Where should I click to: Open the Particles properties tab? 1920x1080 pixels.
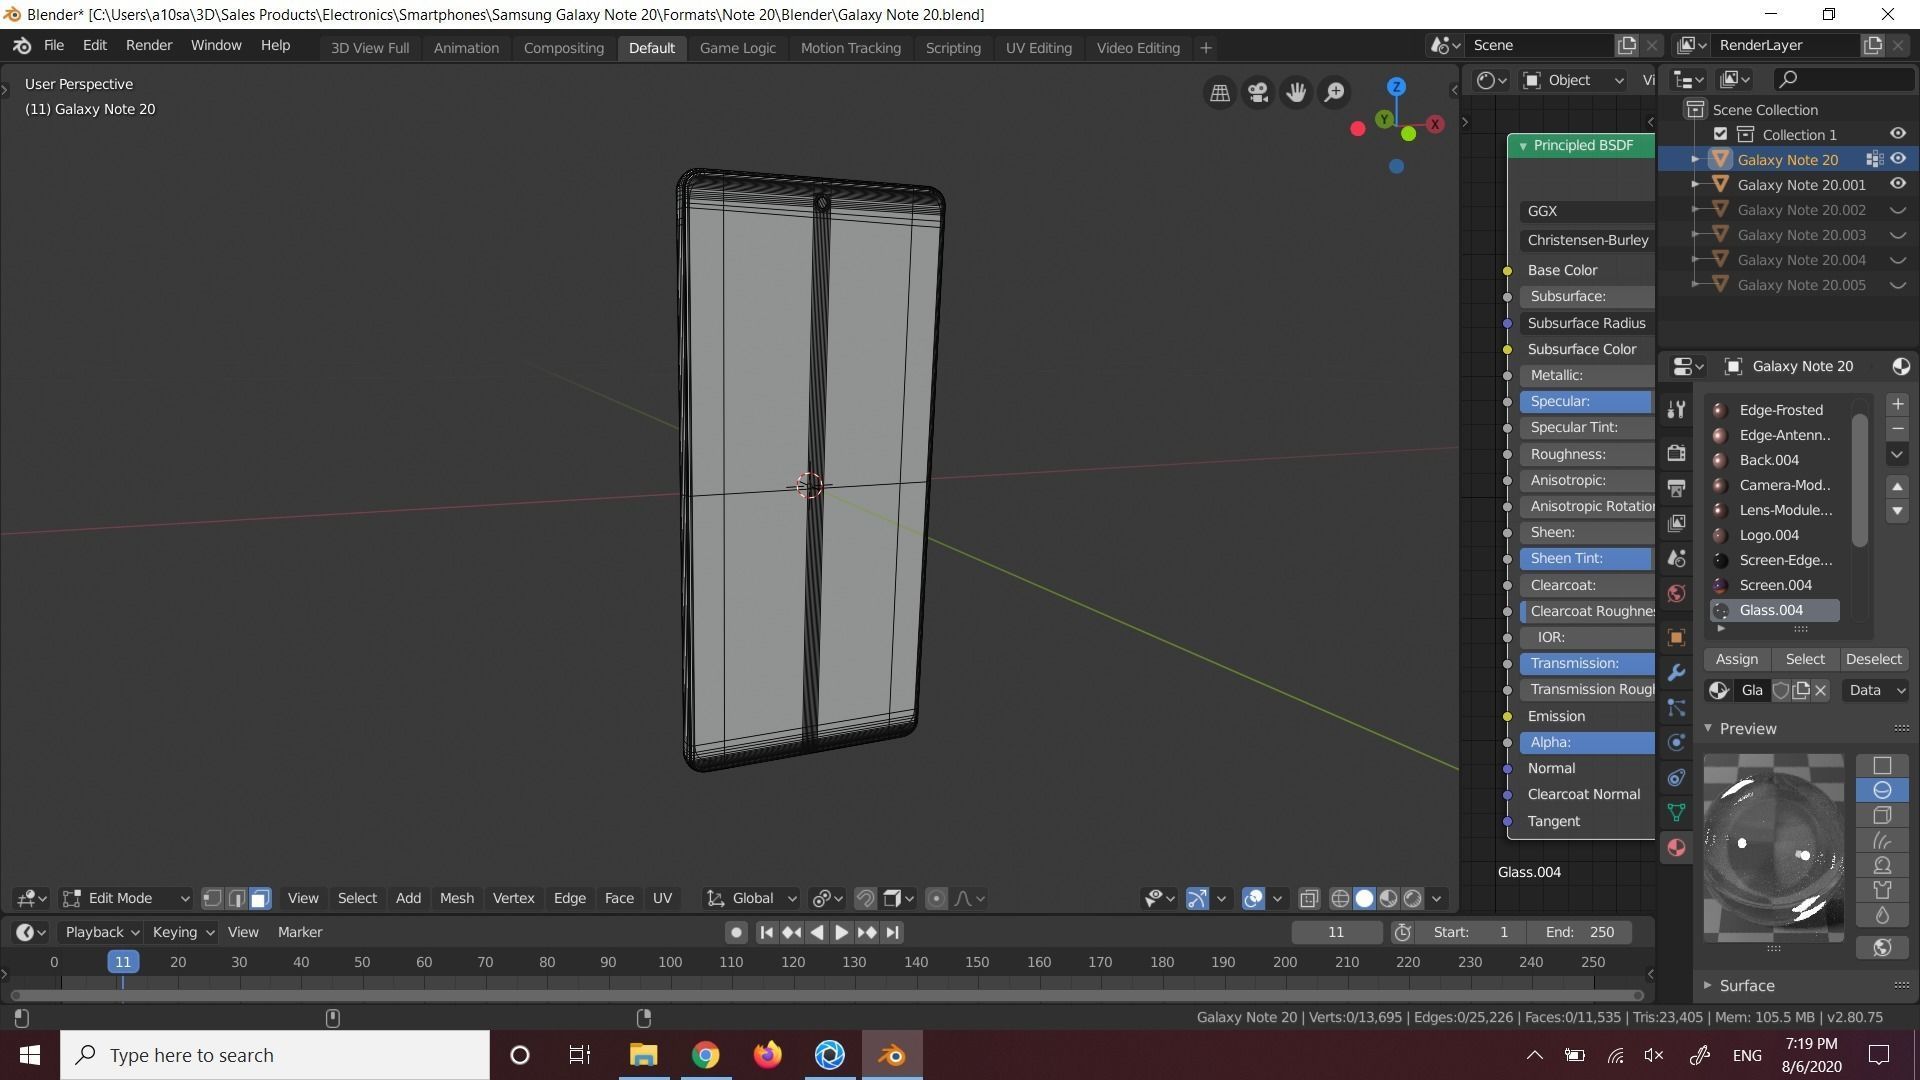coord(1676,707)
